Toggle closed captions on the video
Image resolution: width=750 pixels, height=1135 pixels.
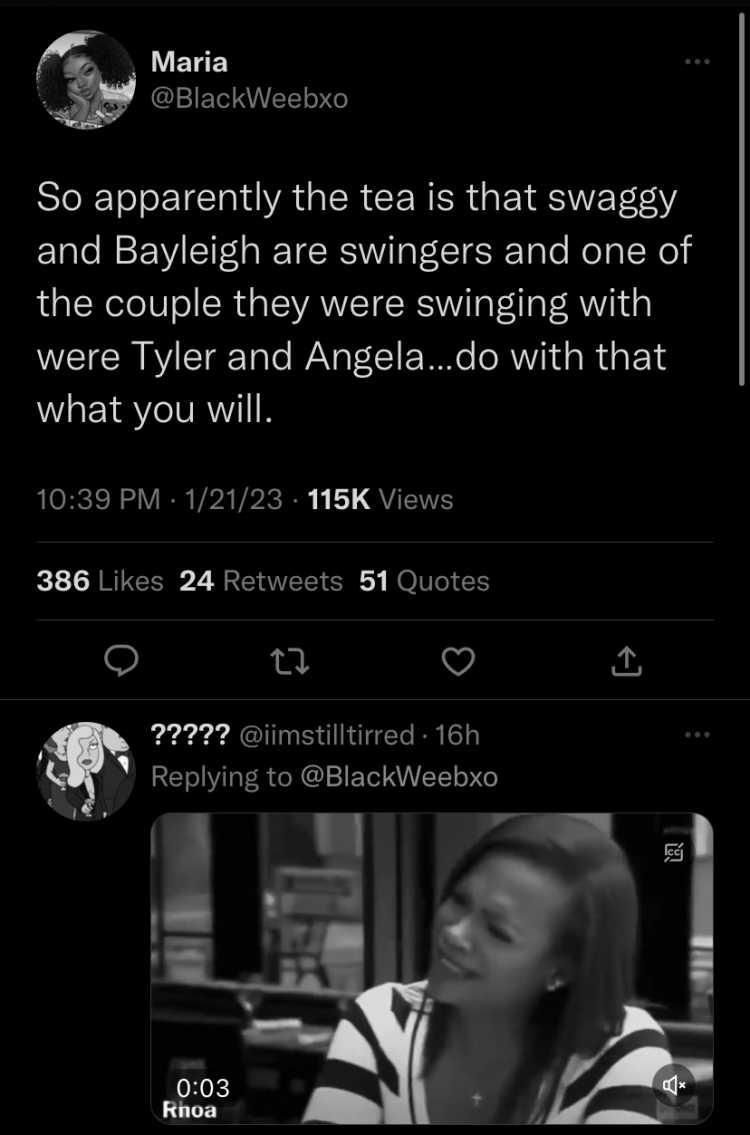[x=675, y=854]
